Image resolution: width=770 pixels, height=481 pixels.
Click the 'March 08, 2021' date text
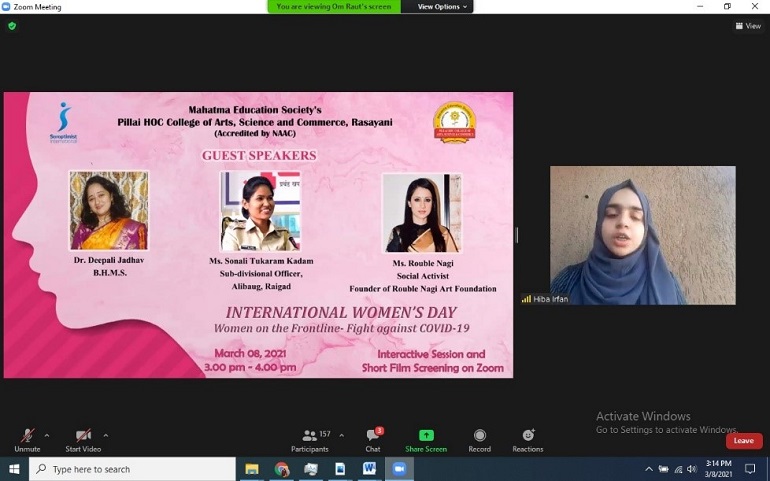pyautogui.click(x=250, y=353)
